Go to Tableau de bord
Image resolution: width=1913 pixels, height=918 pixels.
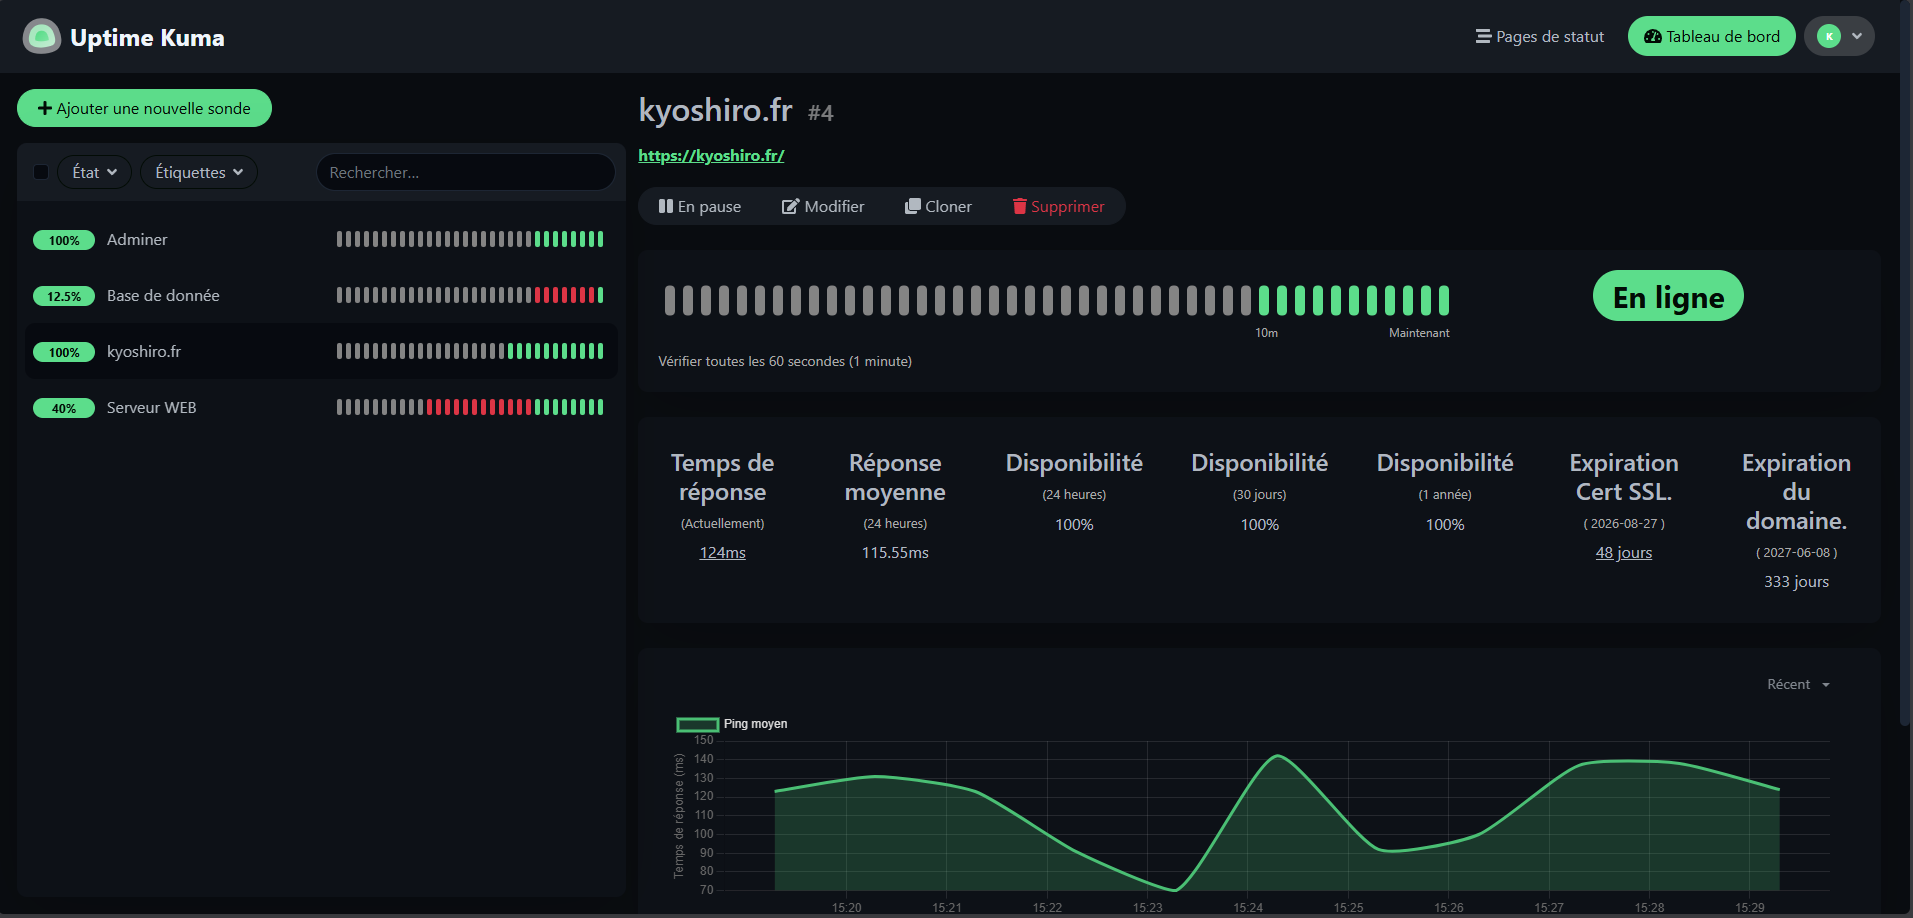click(x=1712, y=36)
